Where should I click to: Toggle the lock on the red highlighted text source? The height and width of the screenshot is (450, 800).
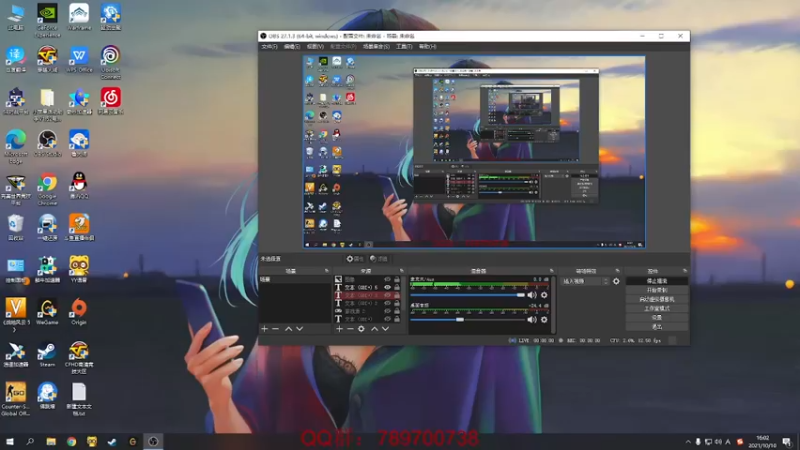pos(397,295)
